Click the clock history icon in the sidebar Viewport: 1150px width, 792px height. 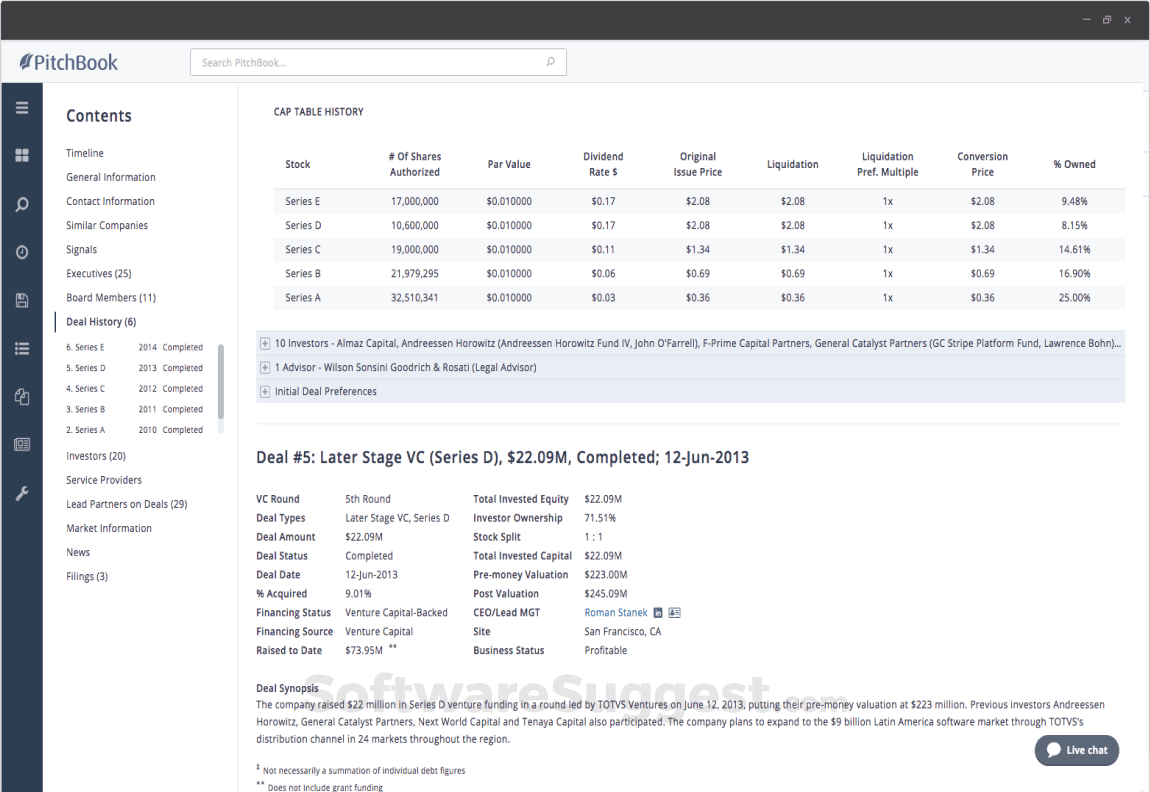pyautogui.click(x=21, y=251)
